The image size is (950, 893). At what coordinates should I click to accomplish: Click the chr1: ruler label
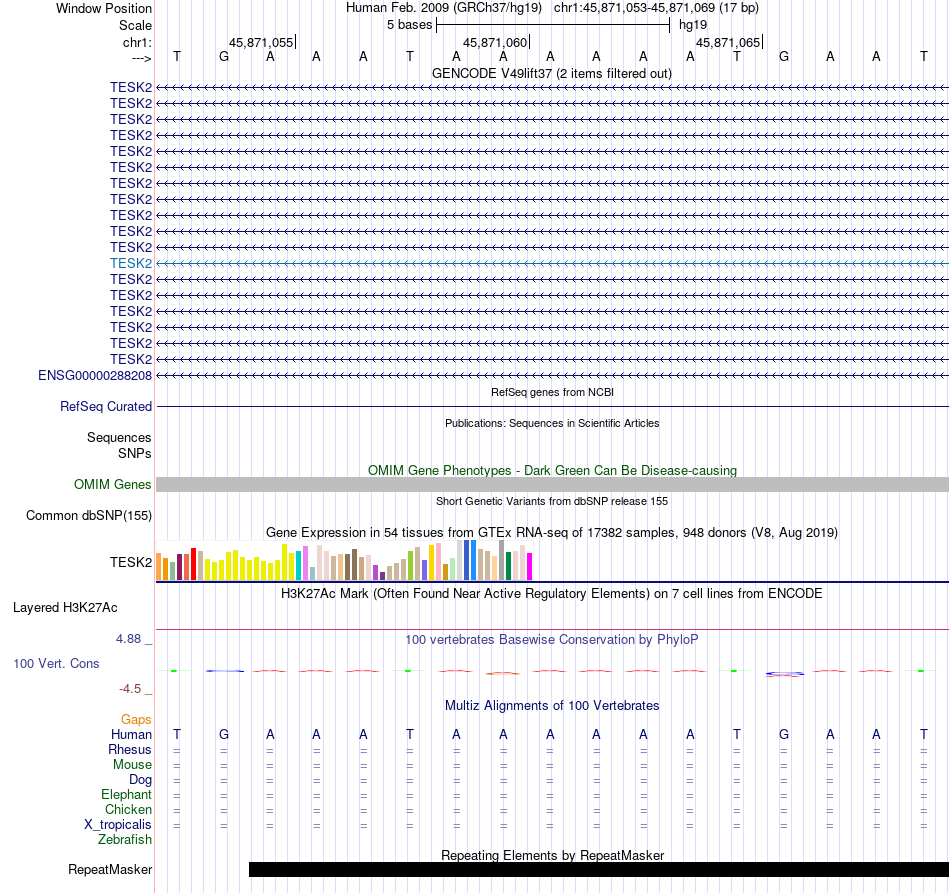tap(138, 42)
